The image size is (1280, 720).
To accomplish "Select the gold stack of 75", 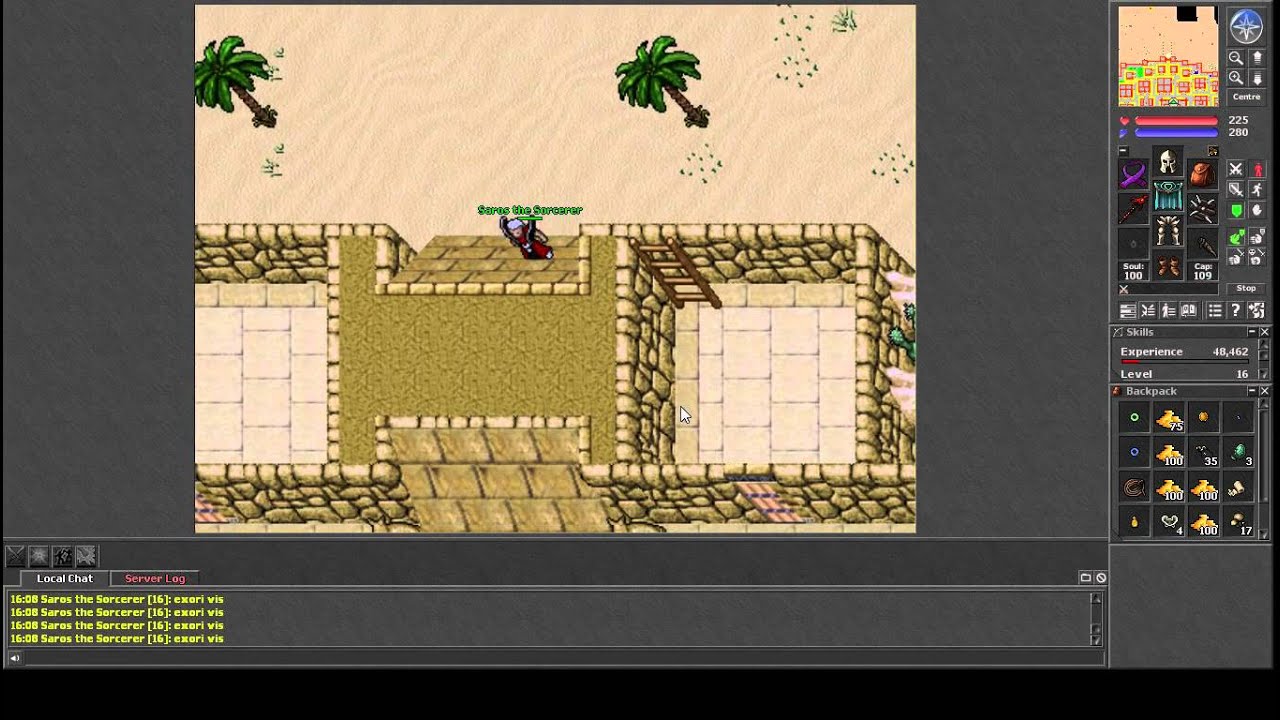I will (1169, 418).
